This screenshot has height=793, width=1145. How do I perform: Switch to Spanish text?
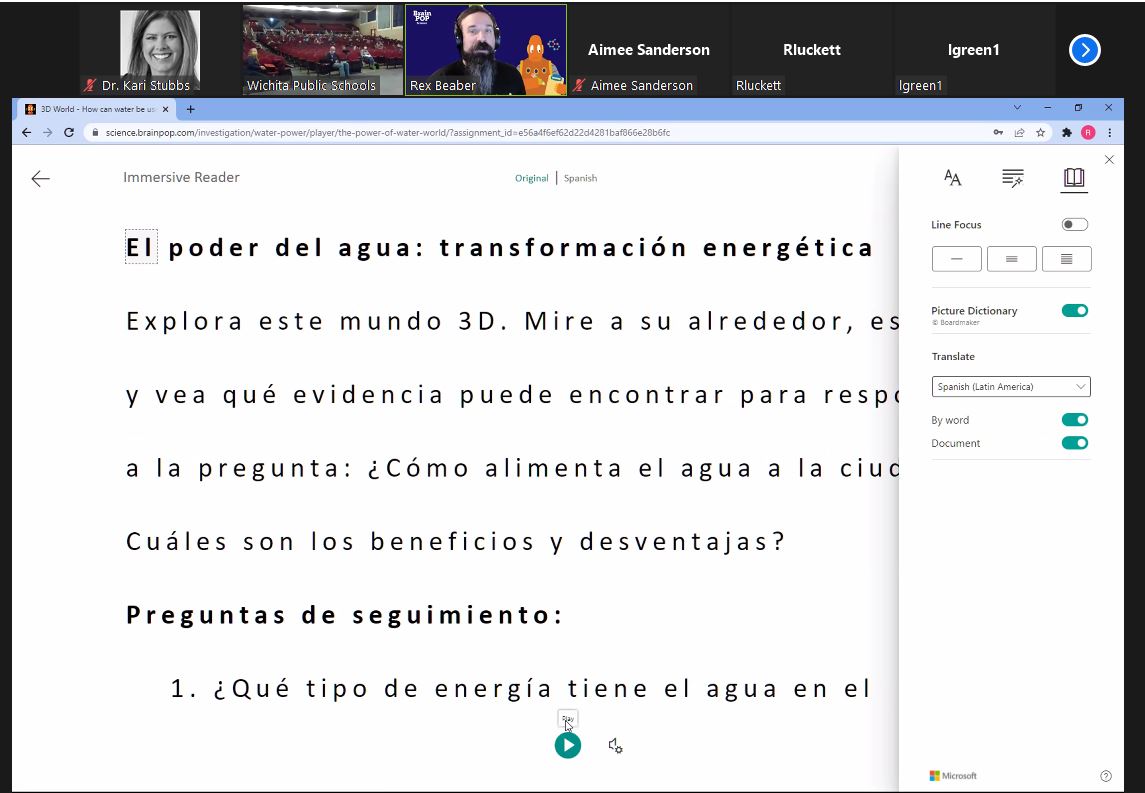point(581,178)
